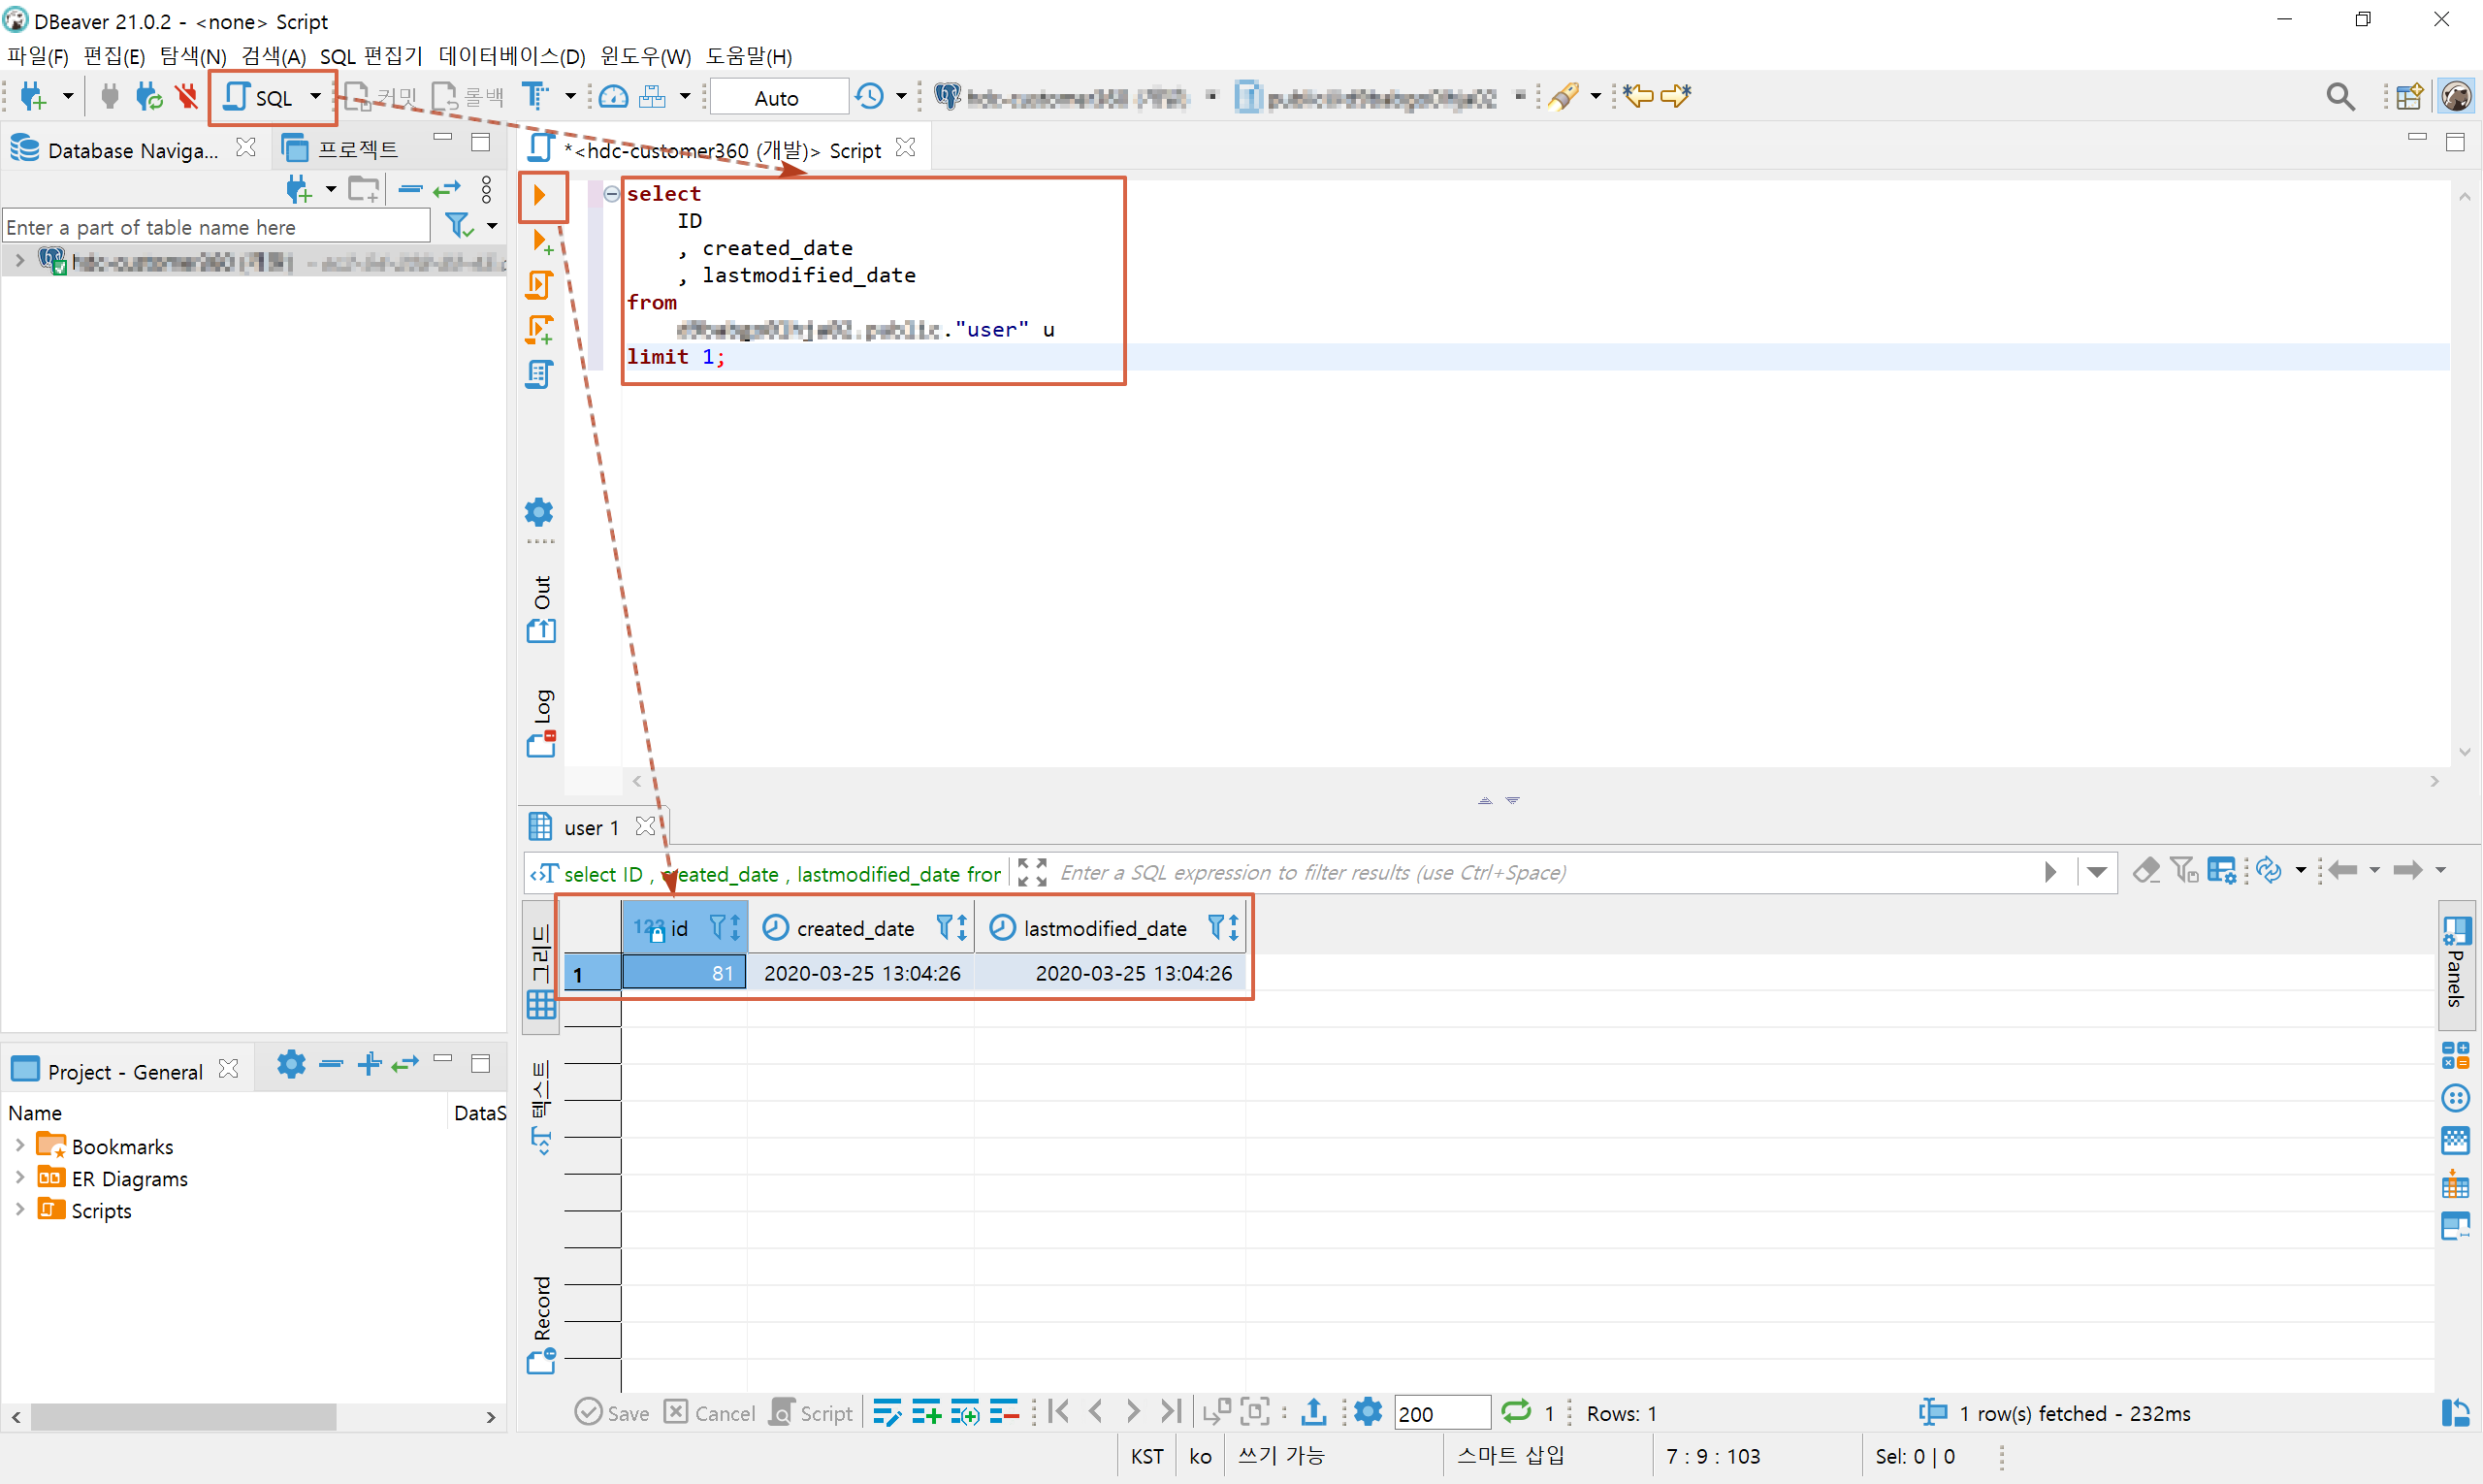The height and width of the screenshot is (1484, 2483).
Task: Switch to the 프로젝트 tab
Action: (x=340, y=149)
